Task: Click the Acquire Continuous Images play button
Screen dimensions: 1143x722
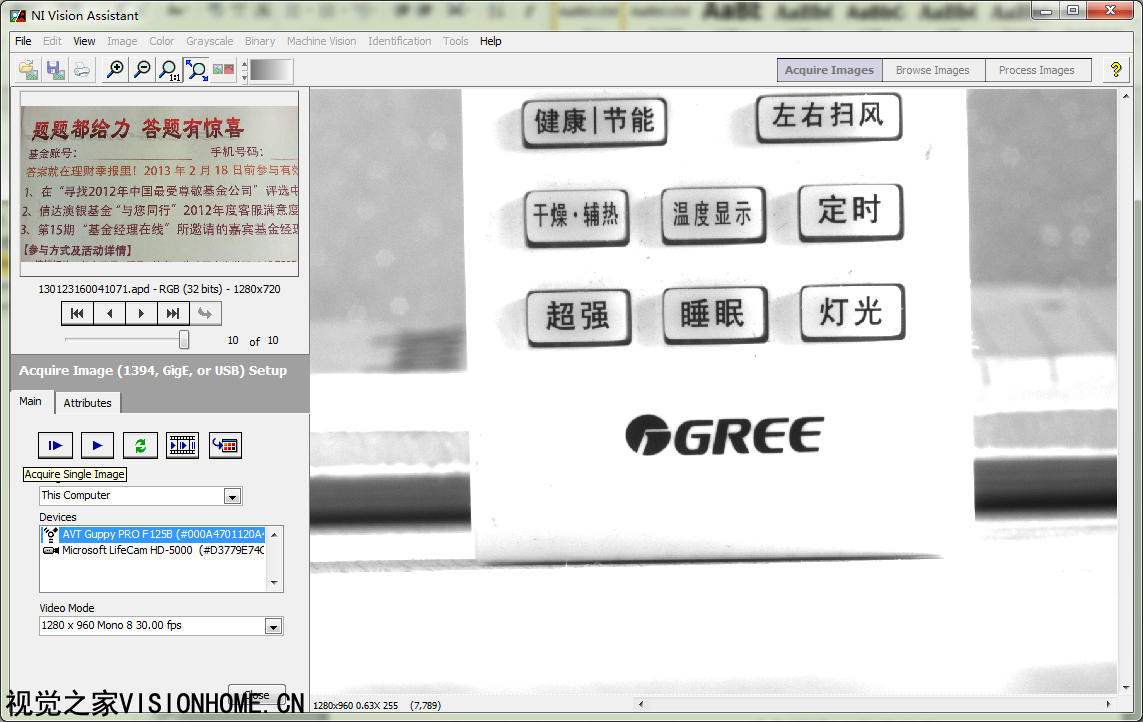Action: point(98,445)
